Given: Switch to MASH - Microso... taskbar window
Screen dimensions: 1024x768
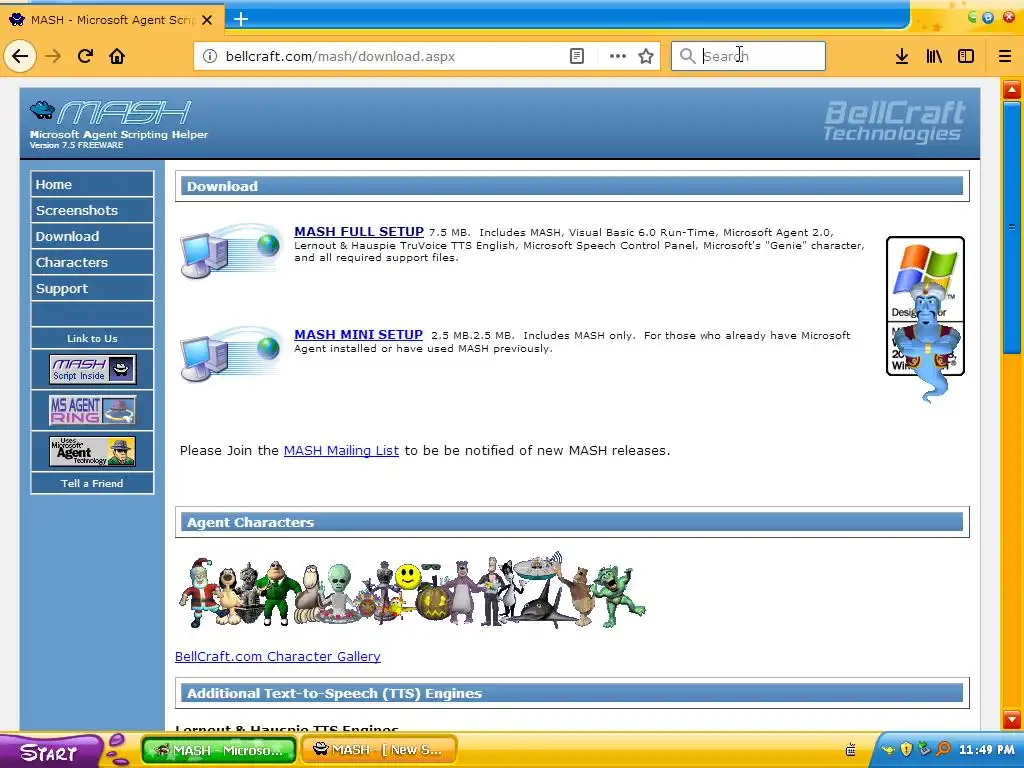Looking at the screenshot, I should tap(219, 750).
